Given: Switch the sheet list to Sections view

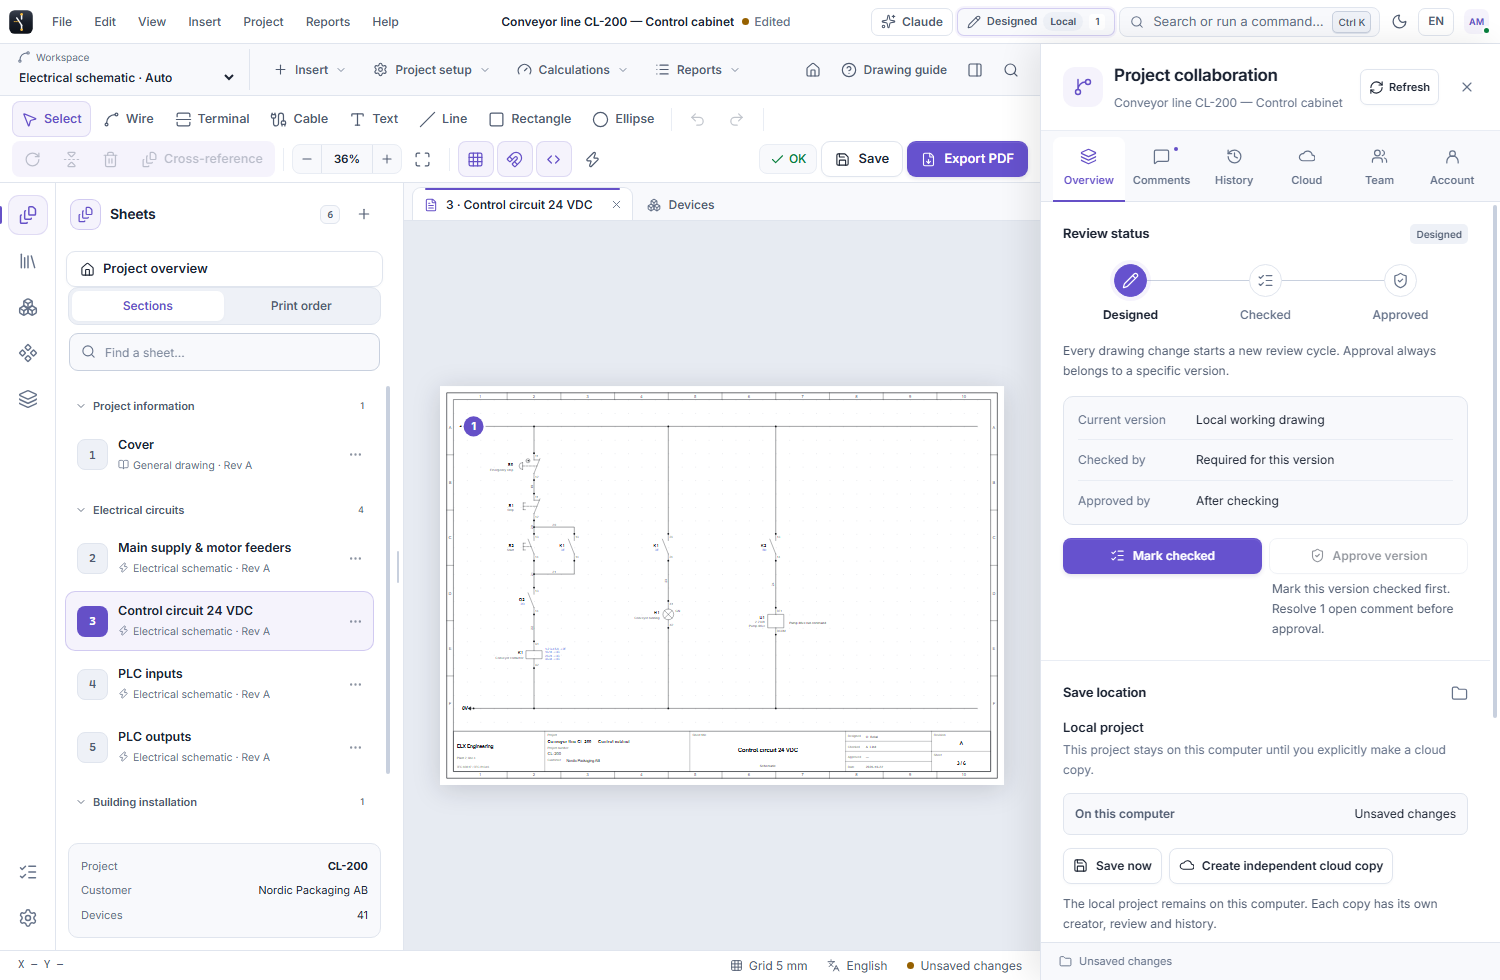Looking at the screenshot, I should (x=148, y=306).
